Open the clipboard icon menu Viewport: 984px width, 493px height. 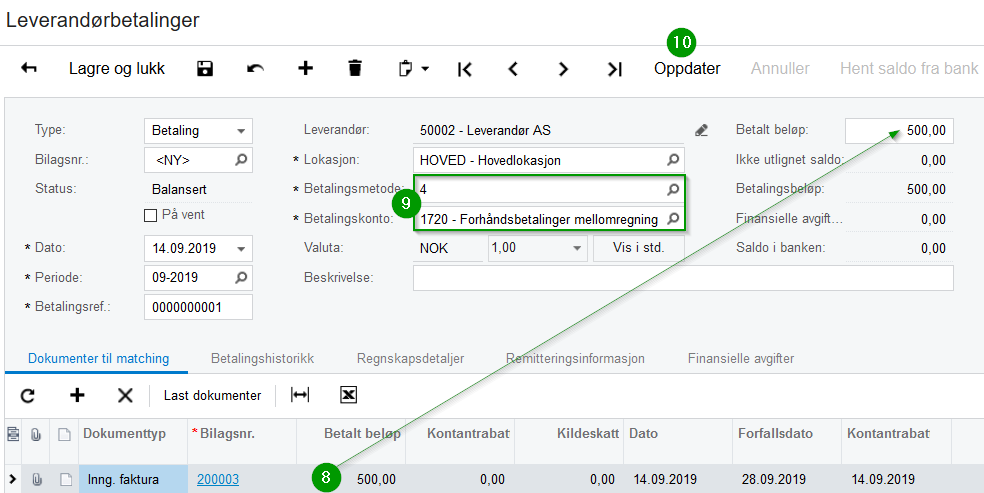click(414, 68)
